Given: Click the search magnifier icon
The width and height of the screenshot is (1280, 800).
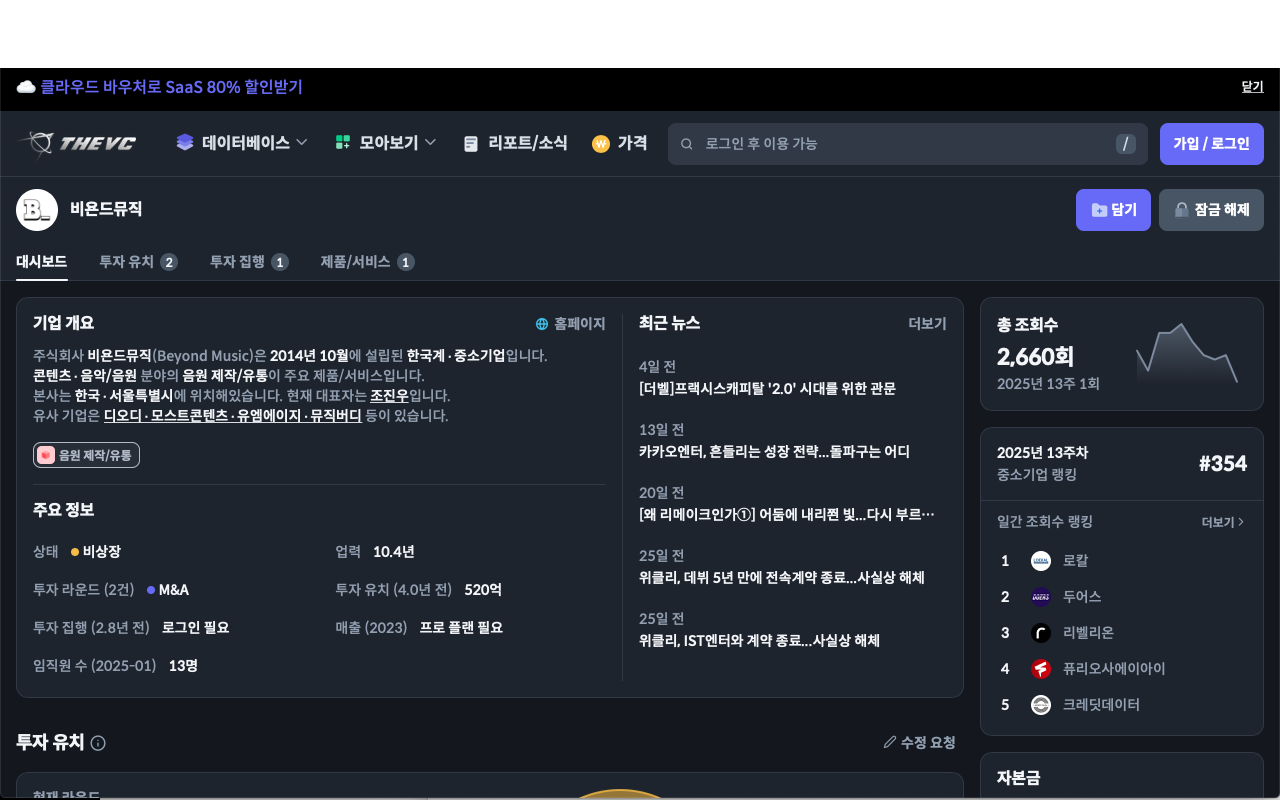Looking at the screenshot, I should (687, 144).
